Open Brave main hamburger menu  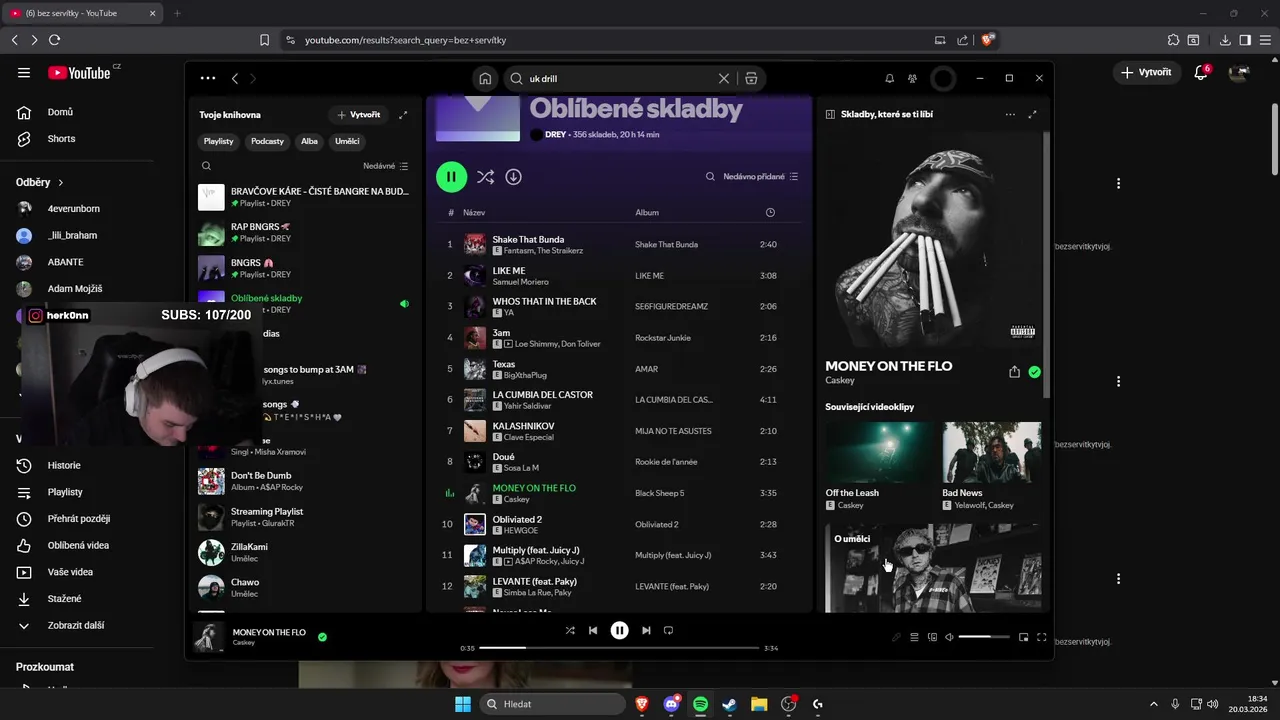click(1265, 40)
